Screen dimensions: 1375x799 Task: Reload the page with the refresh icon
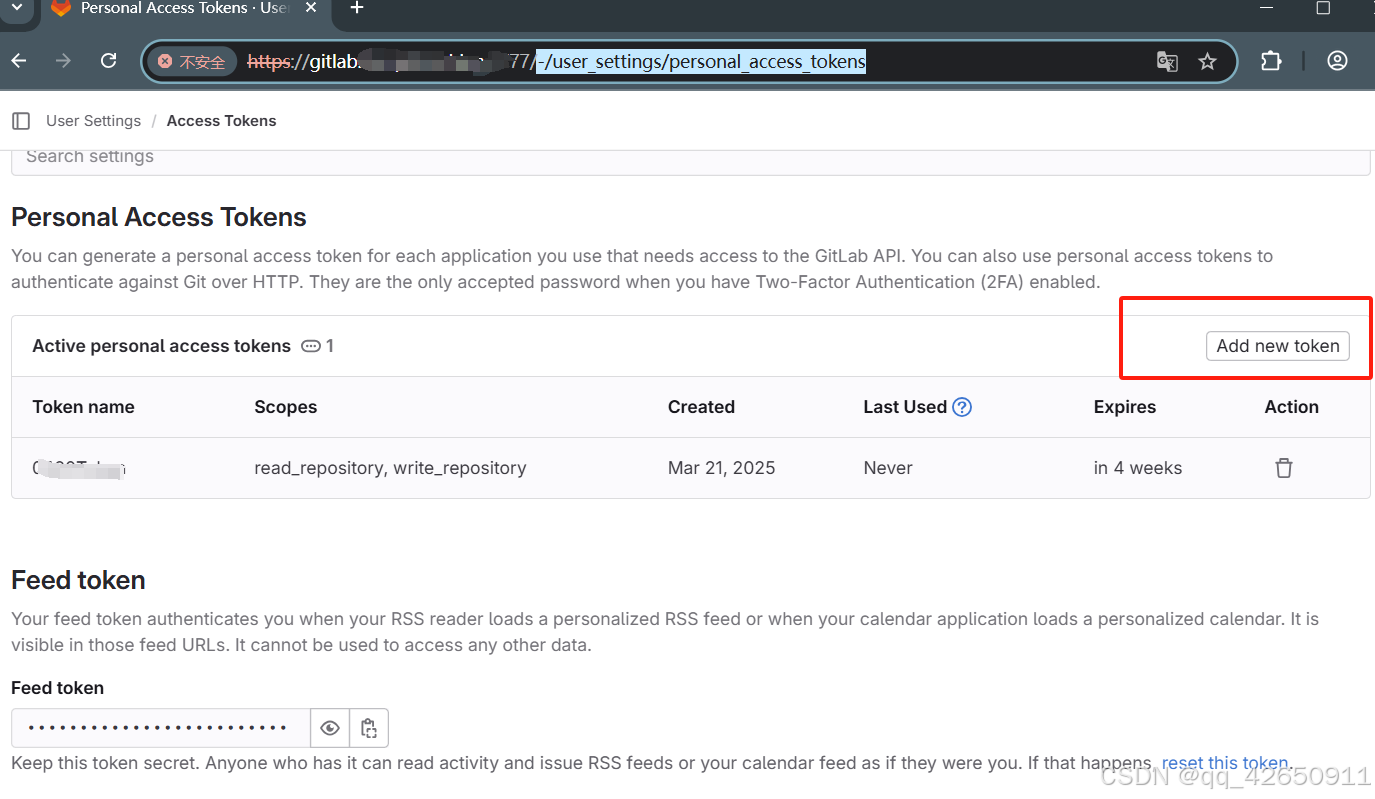coord(108,60)
